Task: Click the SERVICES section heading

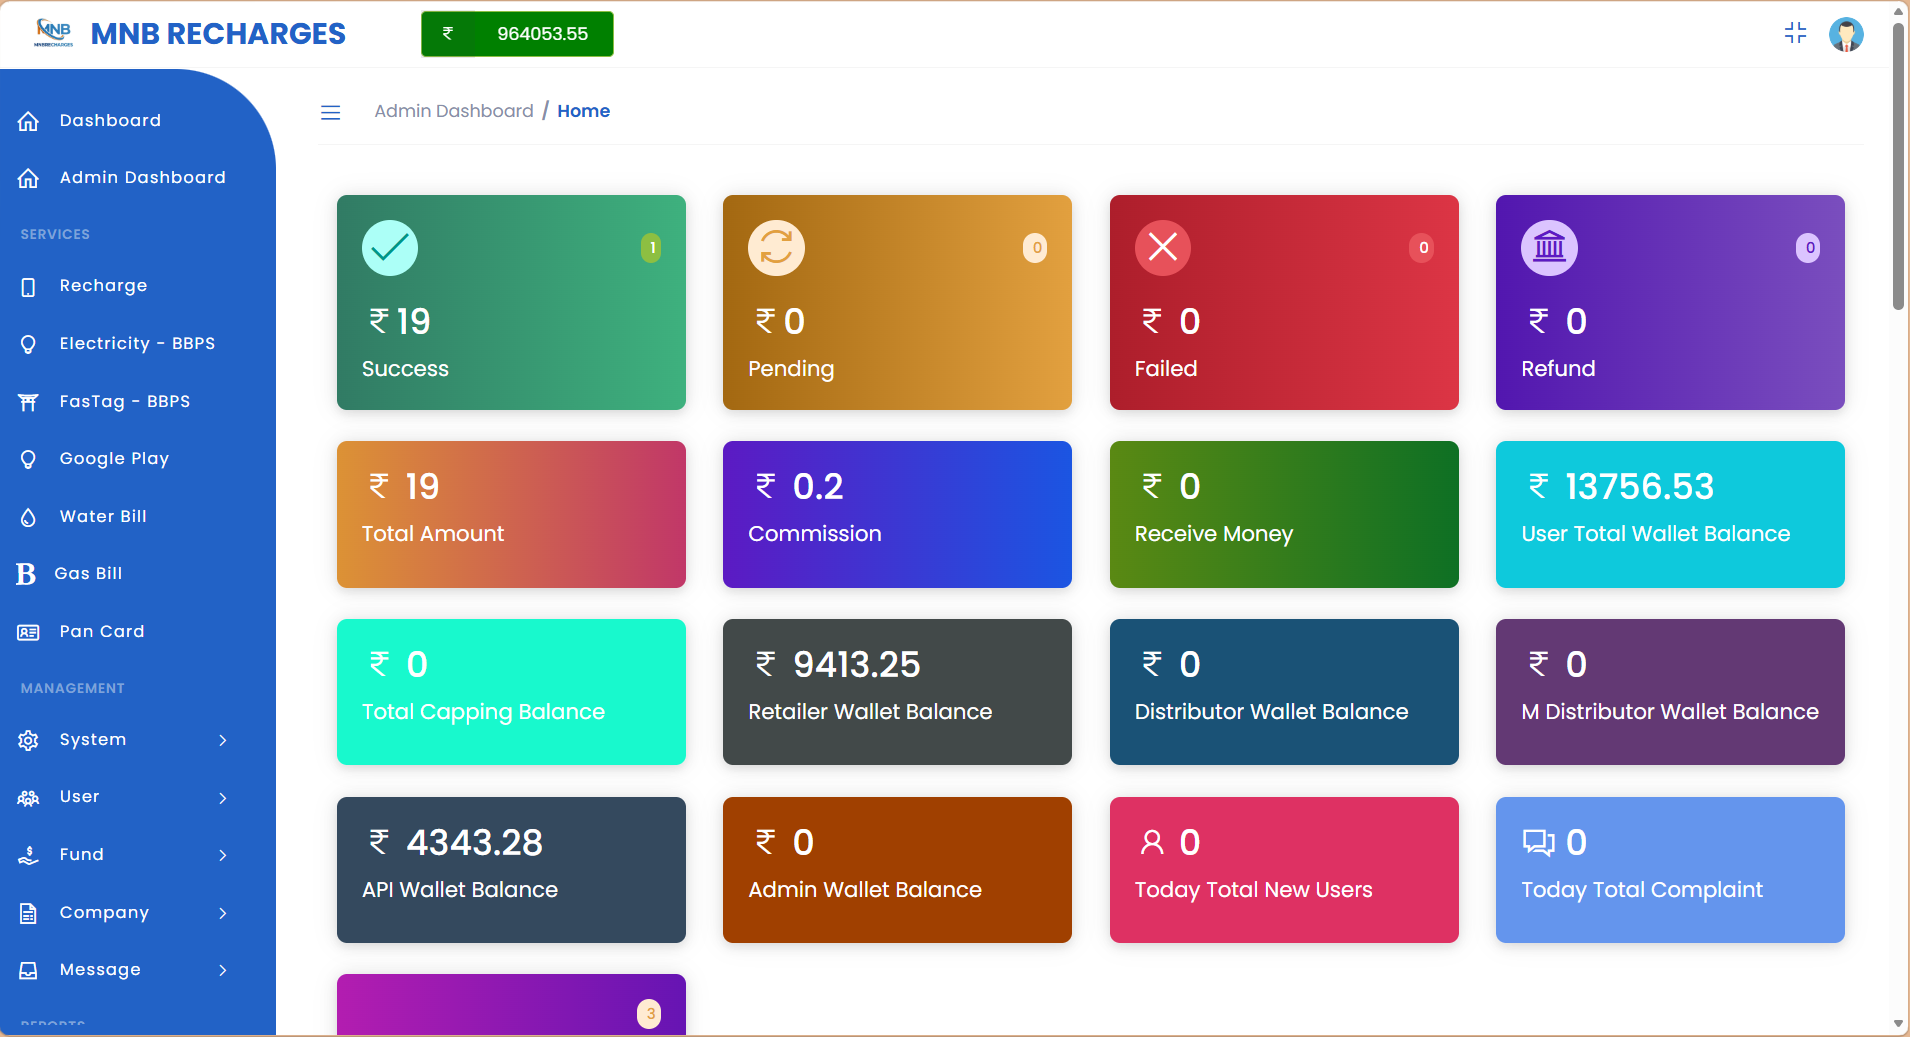Action: pos(55,234)
